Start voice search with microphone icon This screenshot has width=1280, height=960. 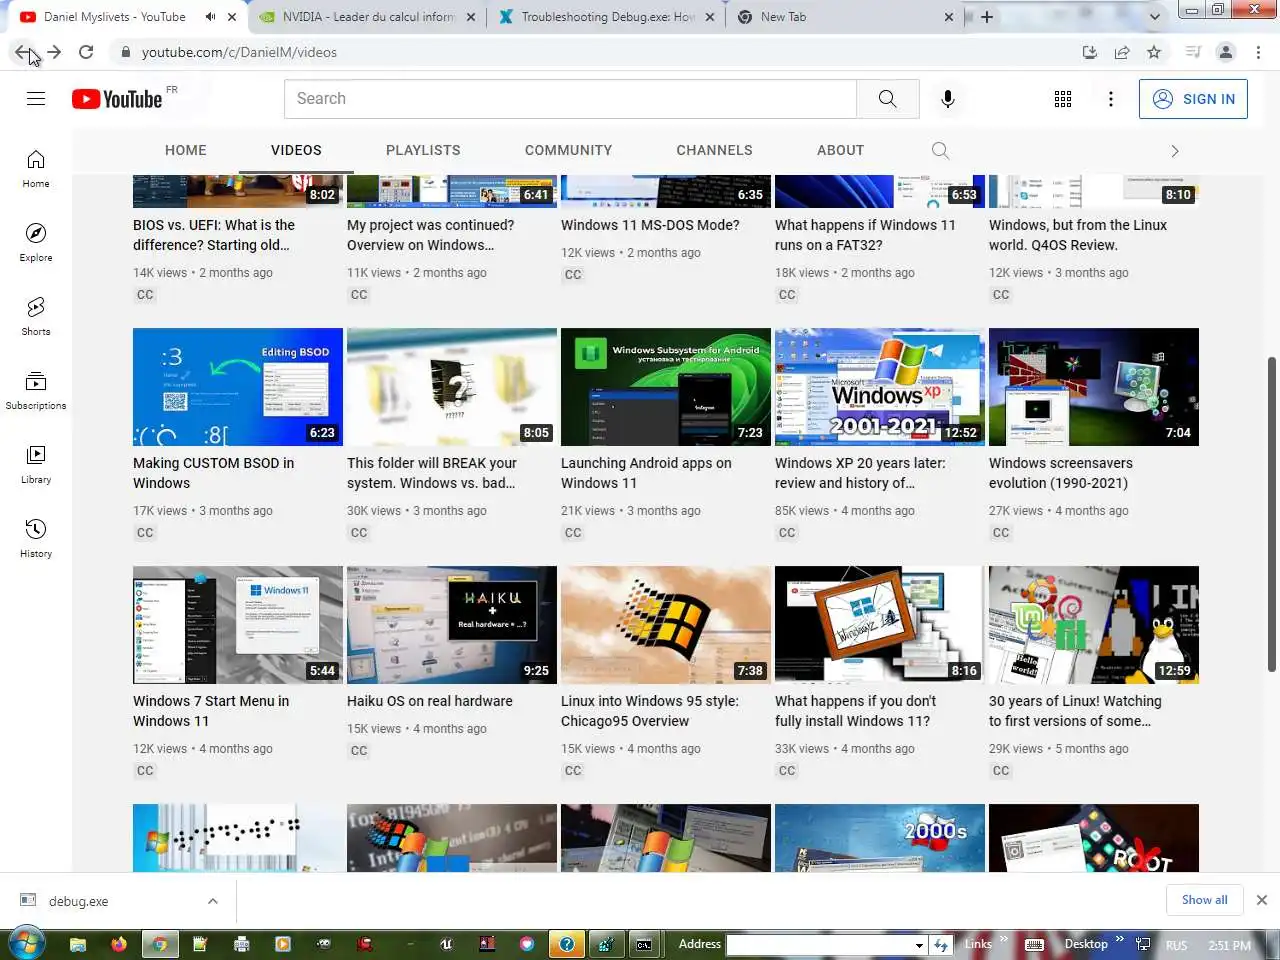pyautogui.click(x=947, y=98)
